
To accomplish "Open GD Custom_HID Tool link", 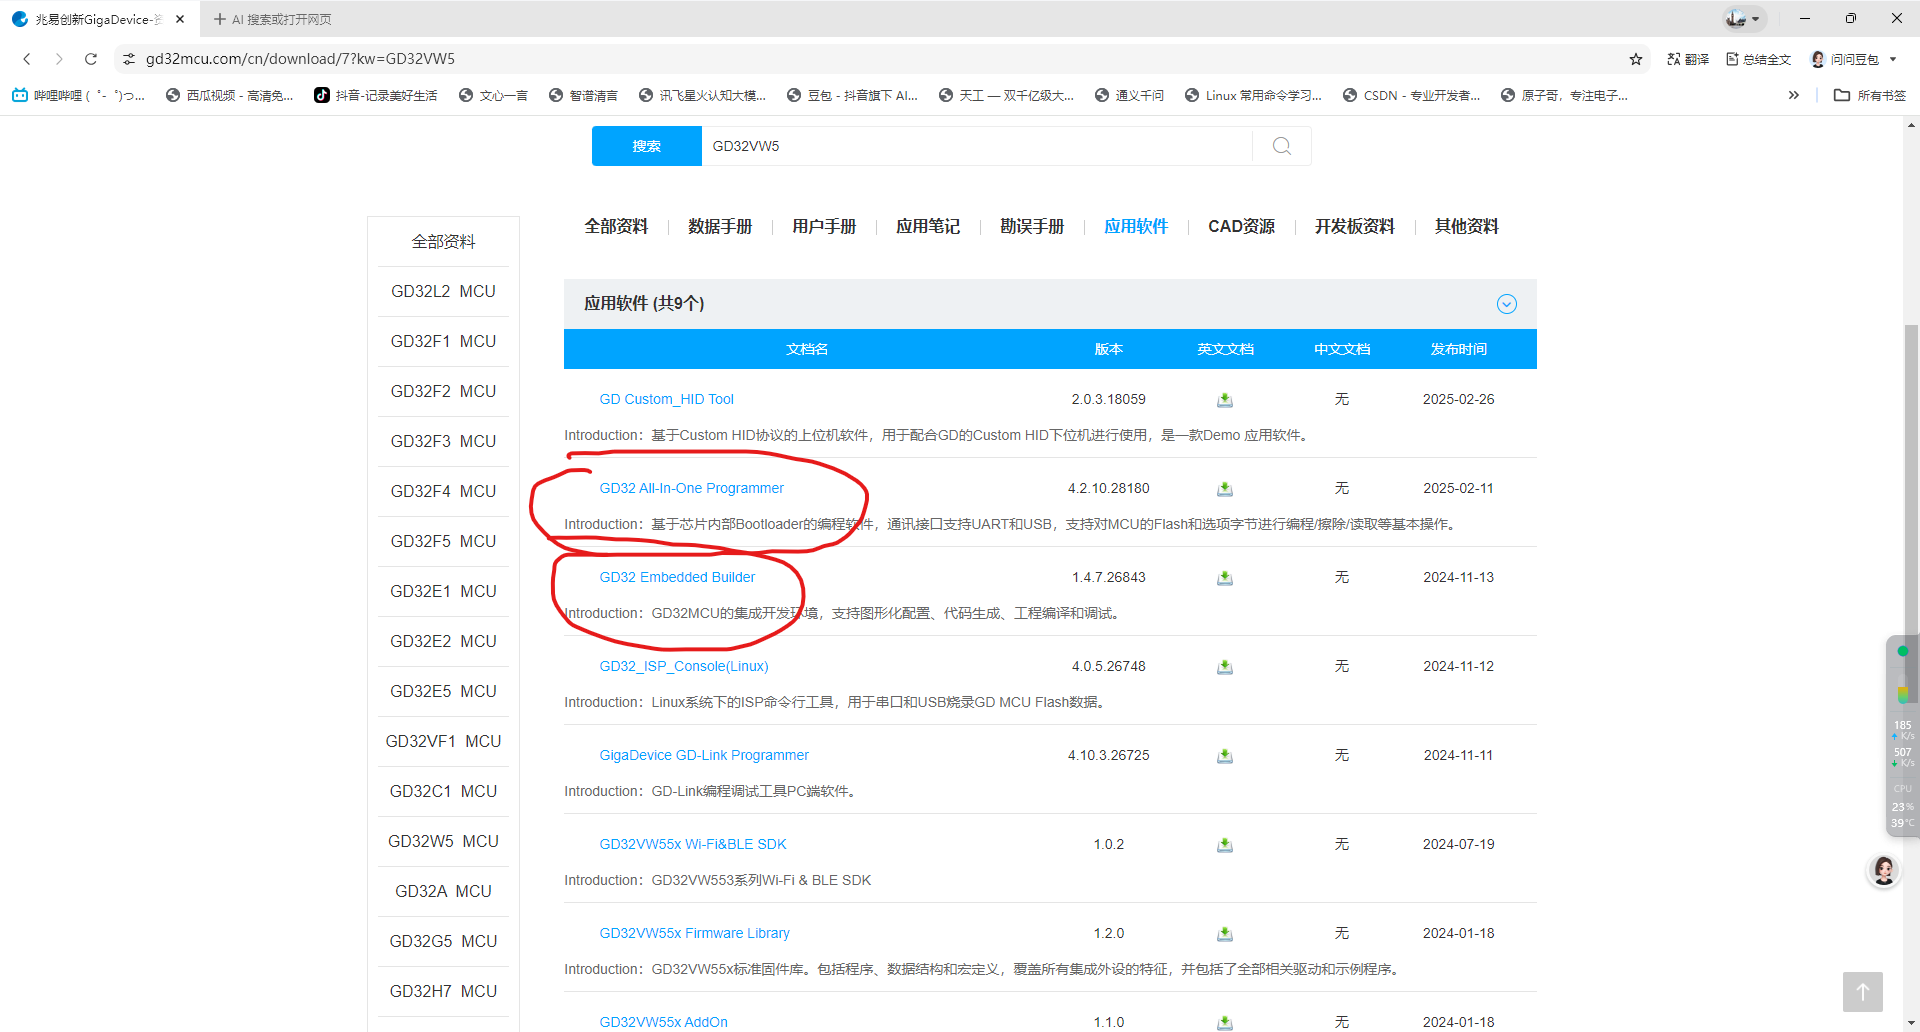I will (x=667, y=399).
